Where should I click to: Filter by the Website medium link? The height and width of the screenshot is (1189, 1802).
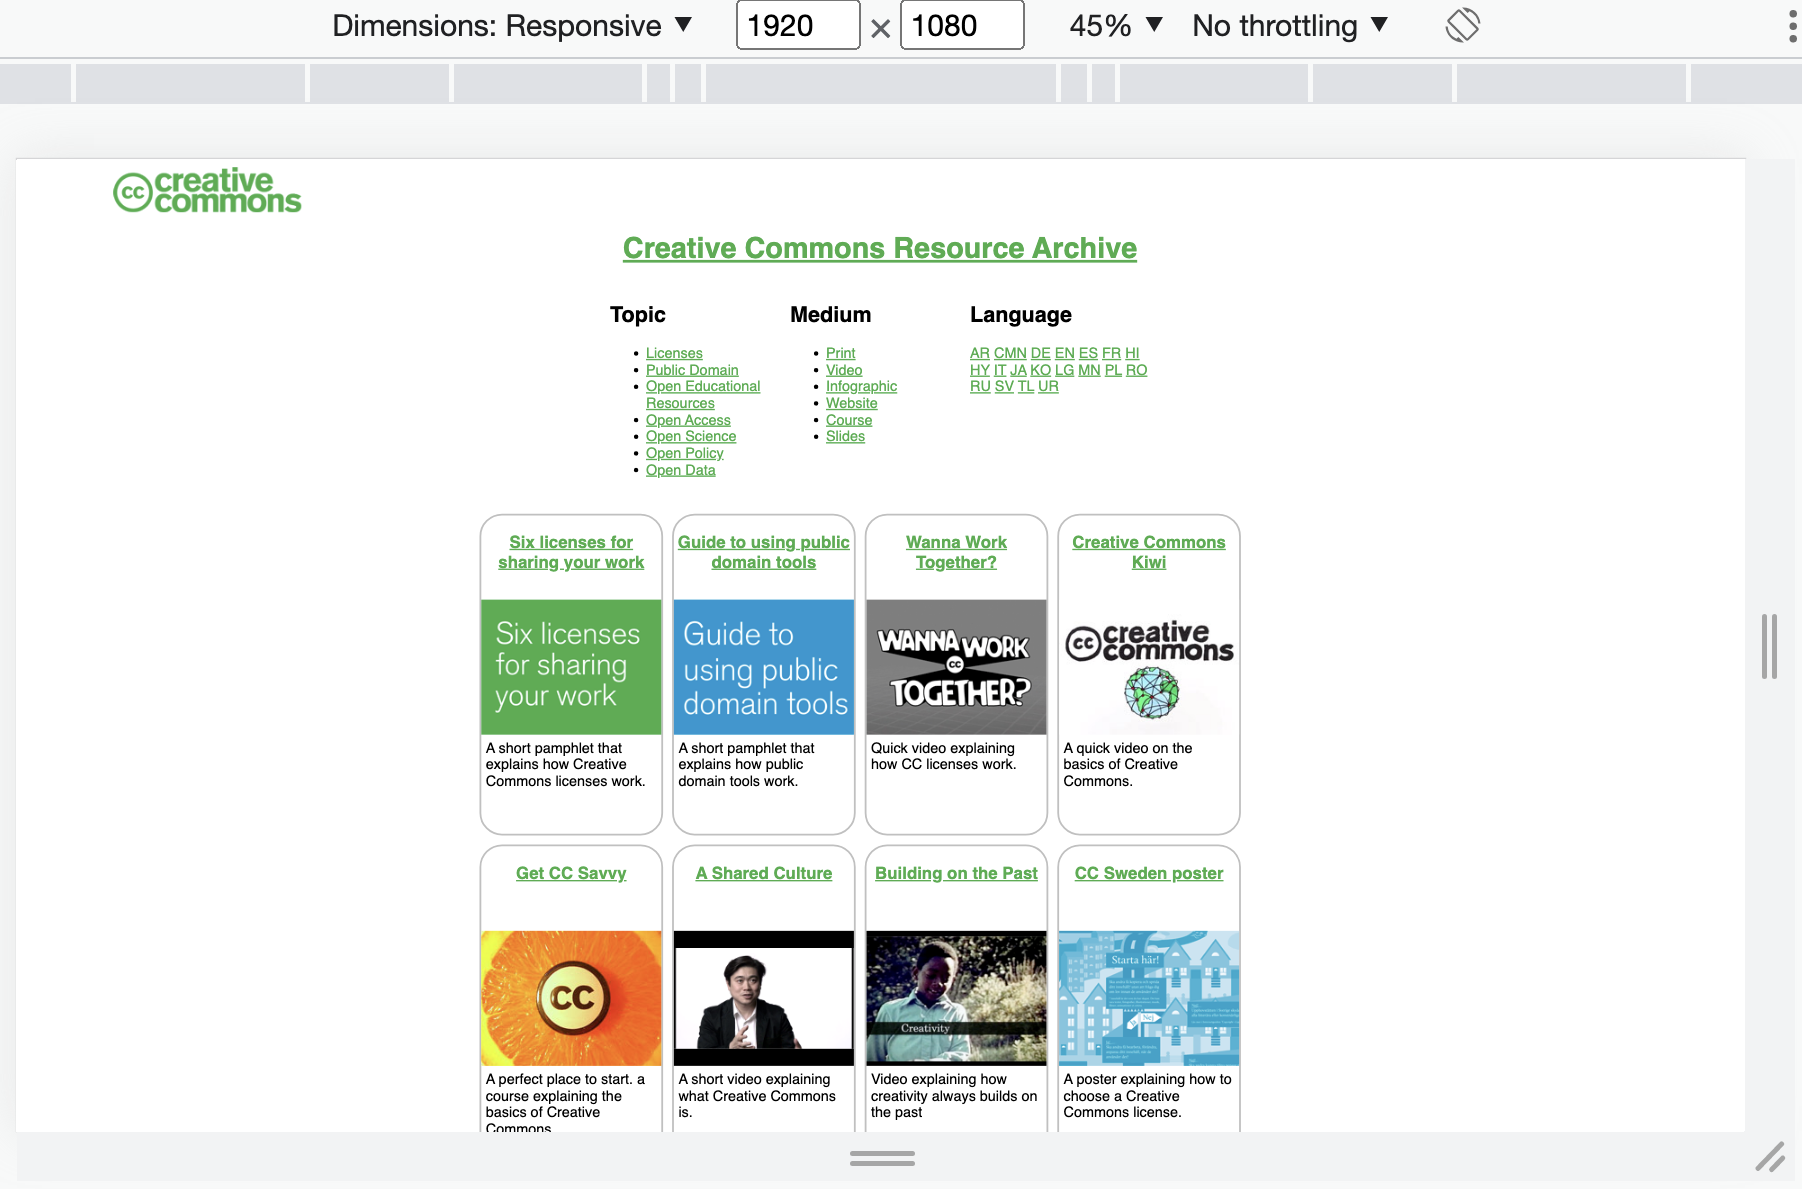[852, 403]
